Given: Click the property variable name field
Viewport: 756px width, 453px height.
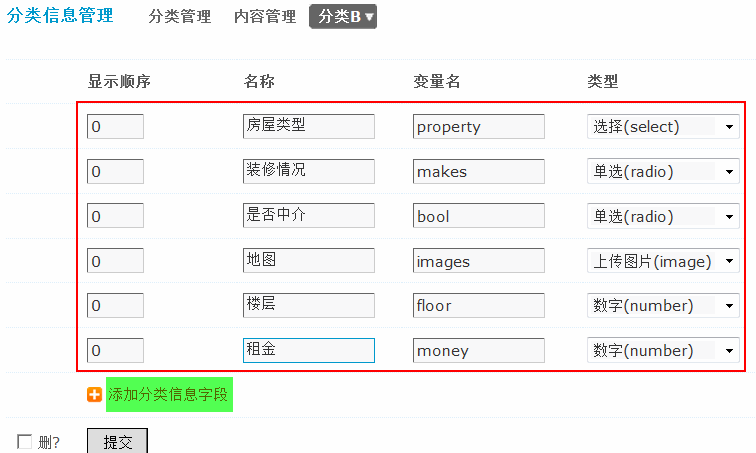Looking at the screenshot, I should point(479,127).
